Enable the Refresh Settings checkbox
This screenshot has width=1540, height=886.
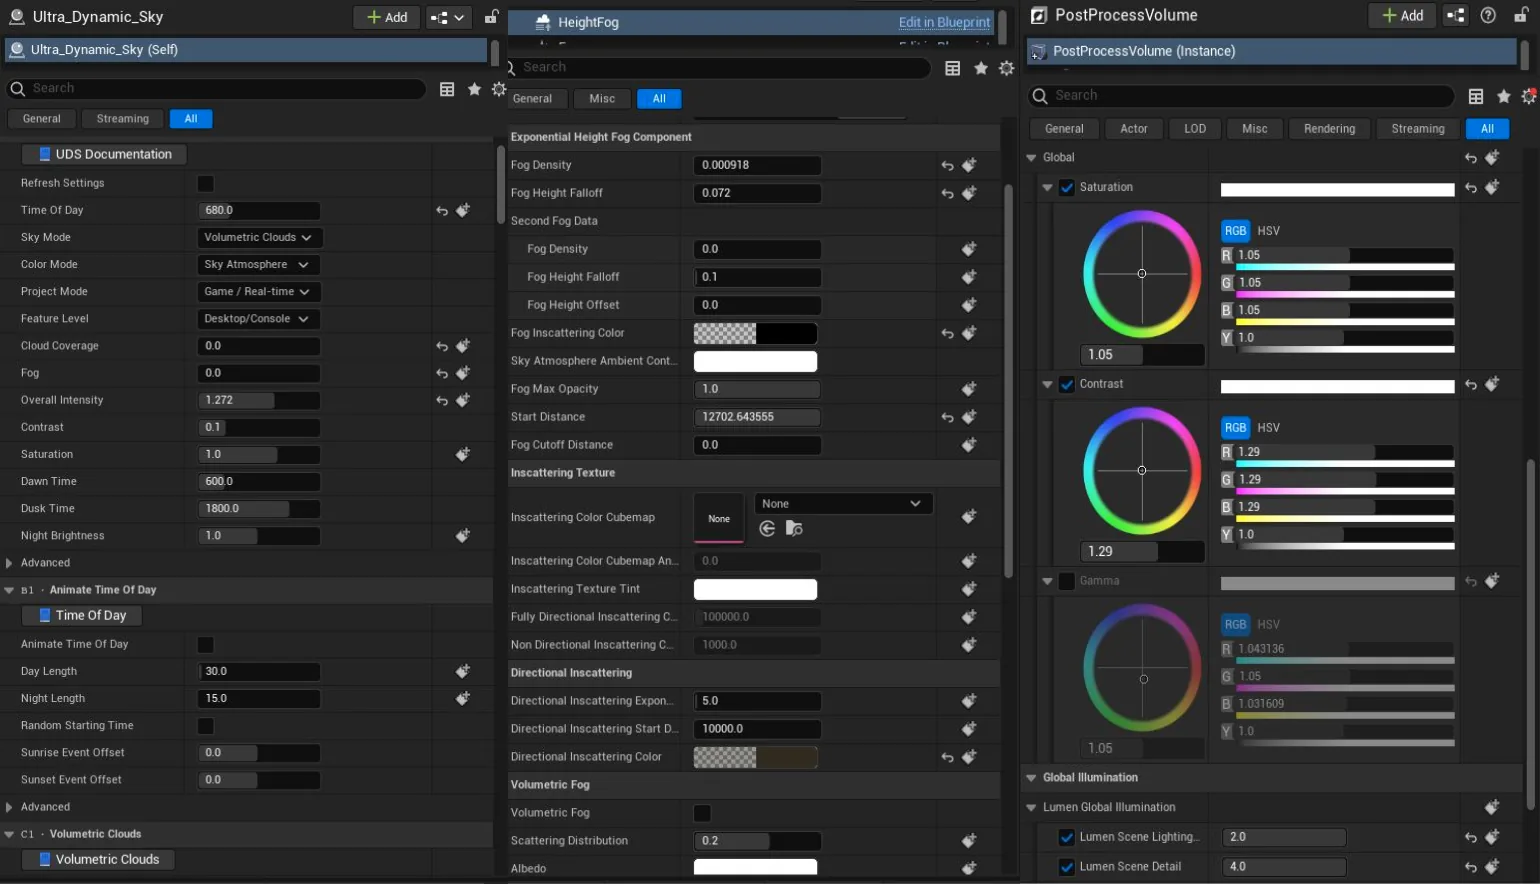pos(206,184)
